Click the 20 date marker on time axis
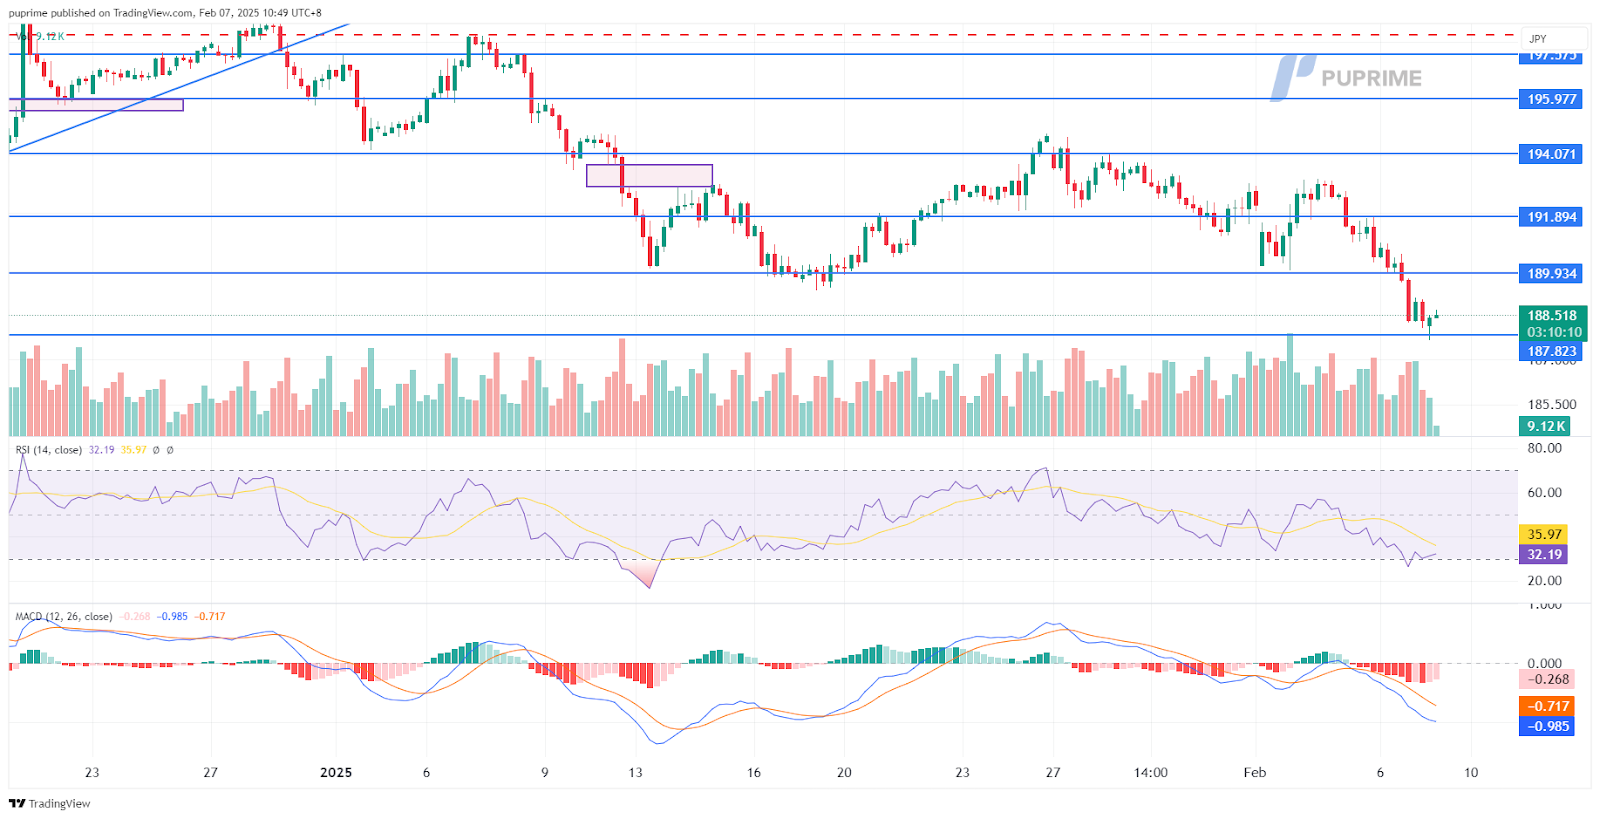1600x819 pixels. click(x=844, y=772)
